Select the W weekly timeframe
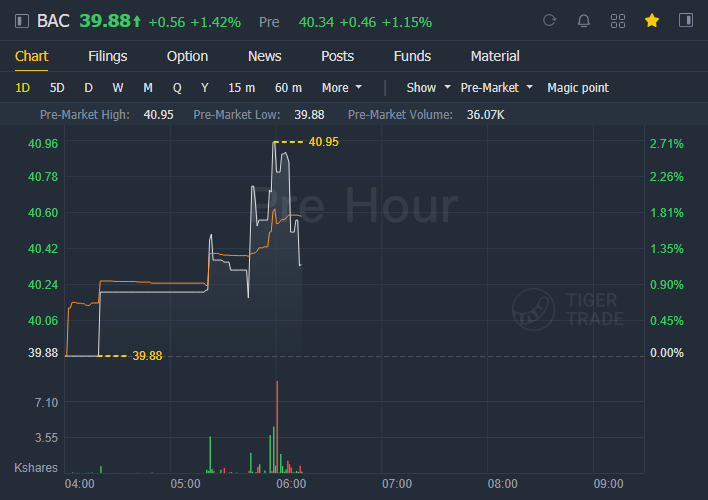This screenshot has height=500, width=708. pos(118,88)
